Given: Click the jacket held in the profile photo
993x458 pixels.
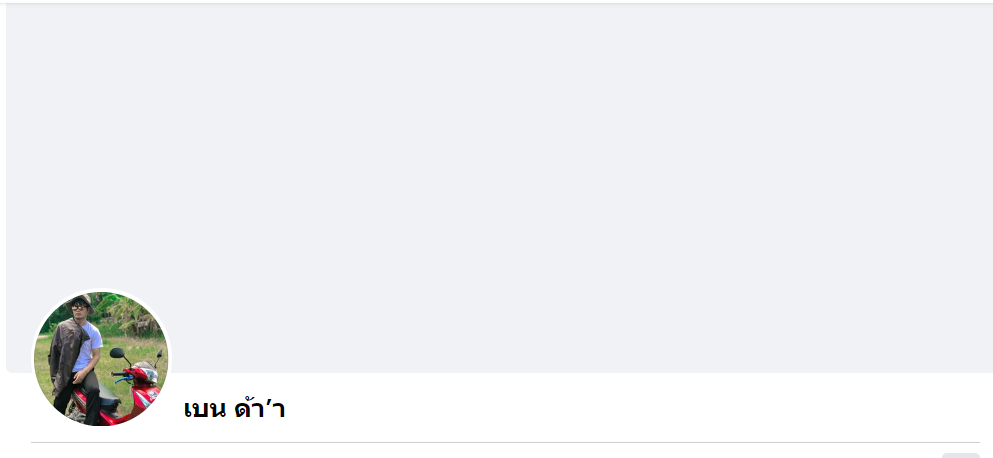Looking at the screenshot, I should point(62,355).
